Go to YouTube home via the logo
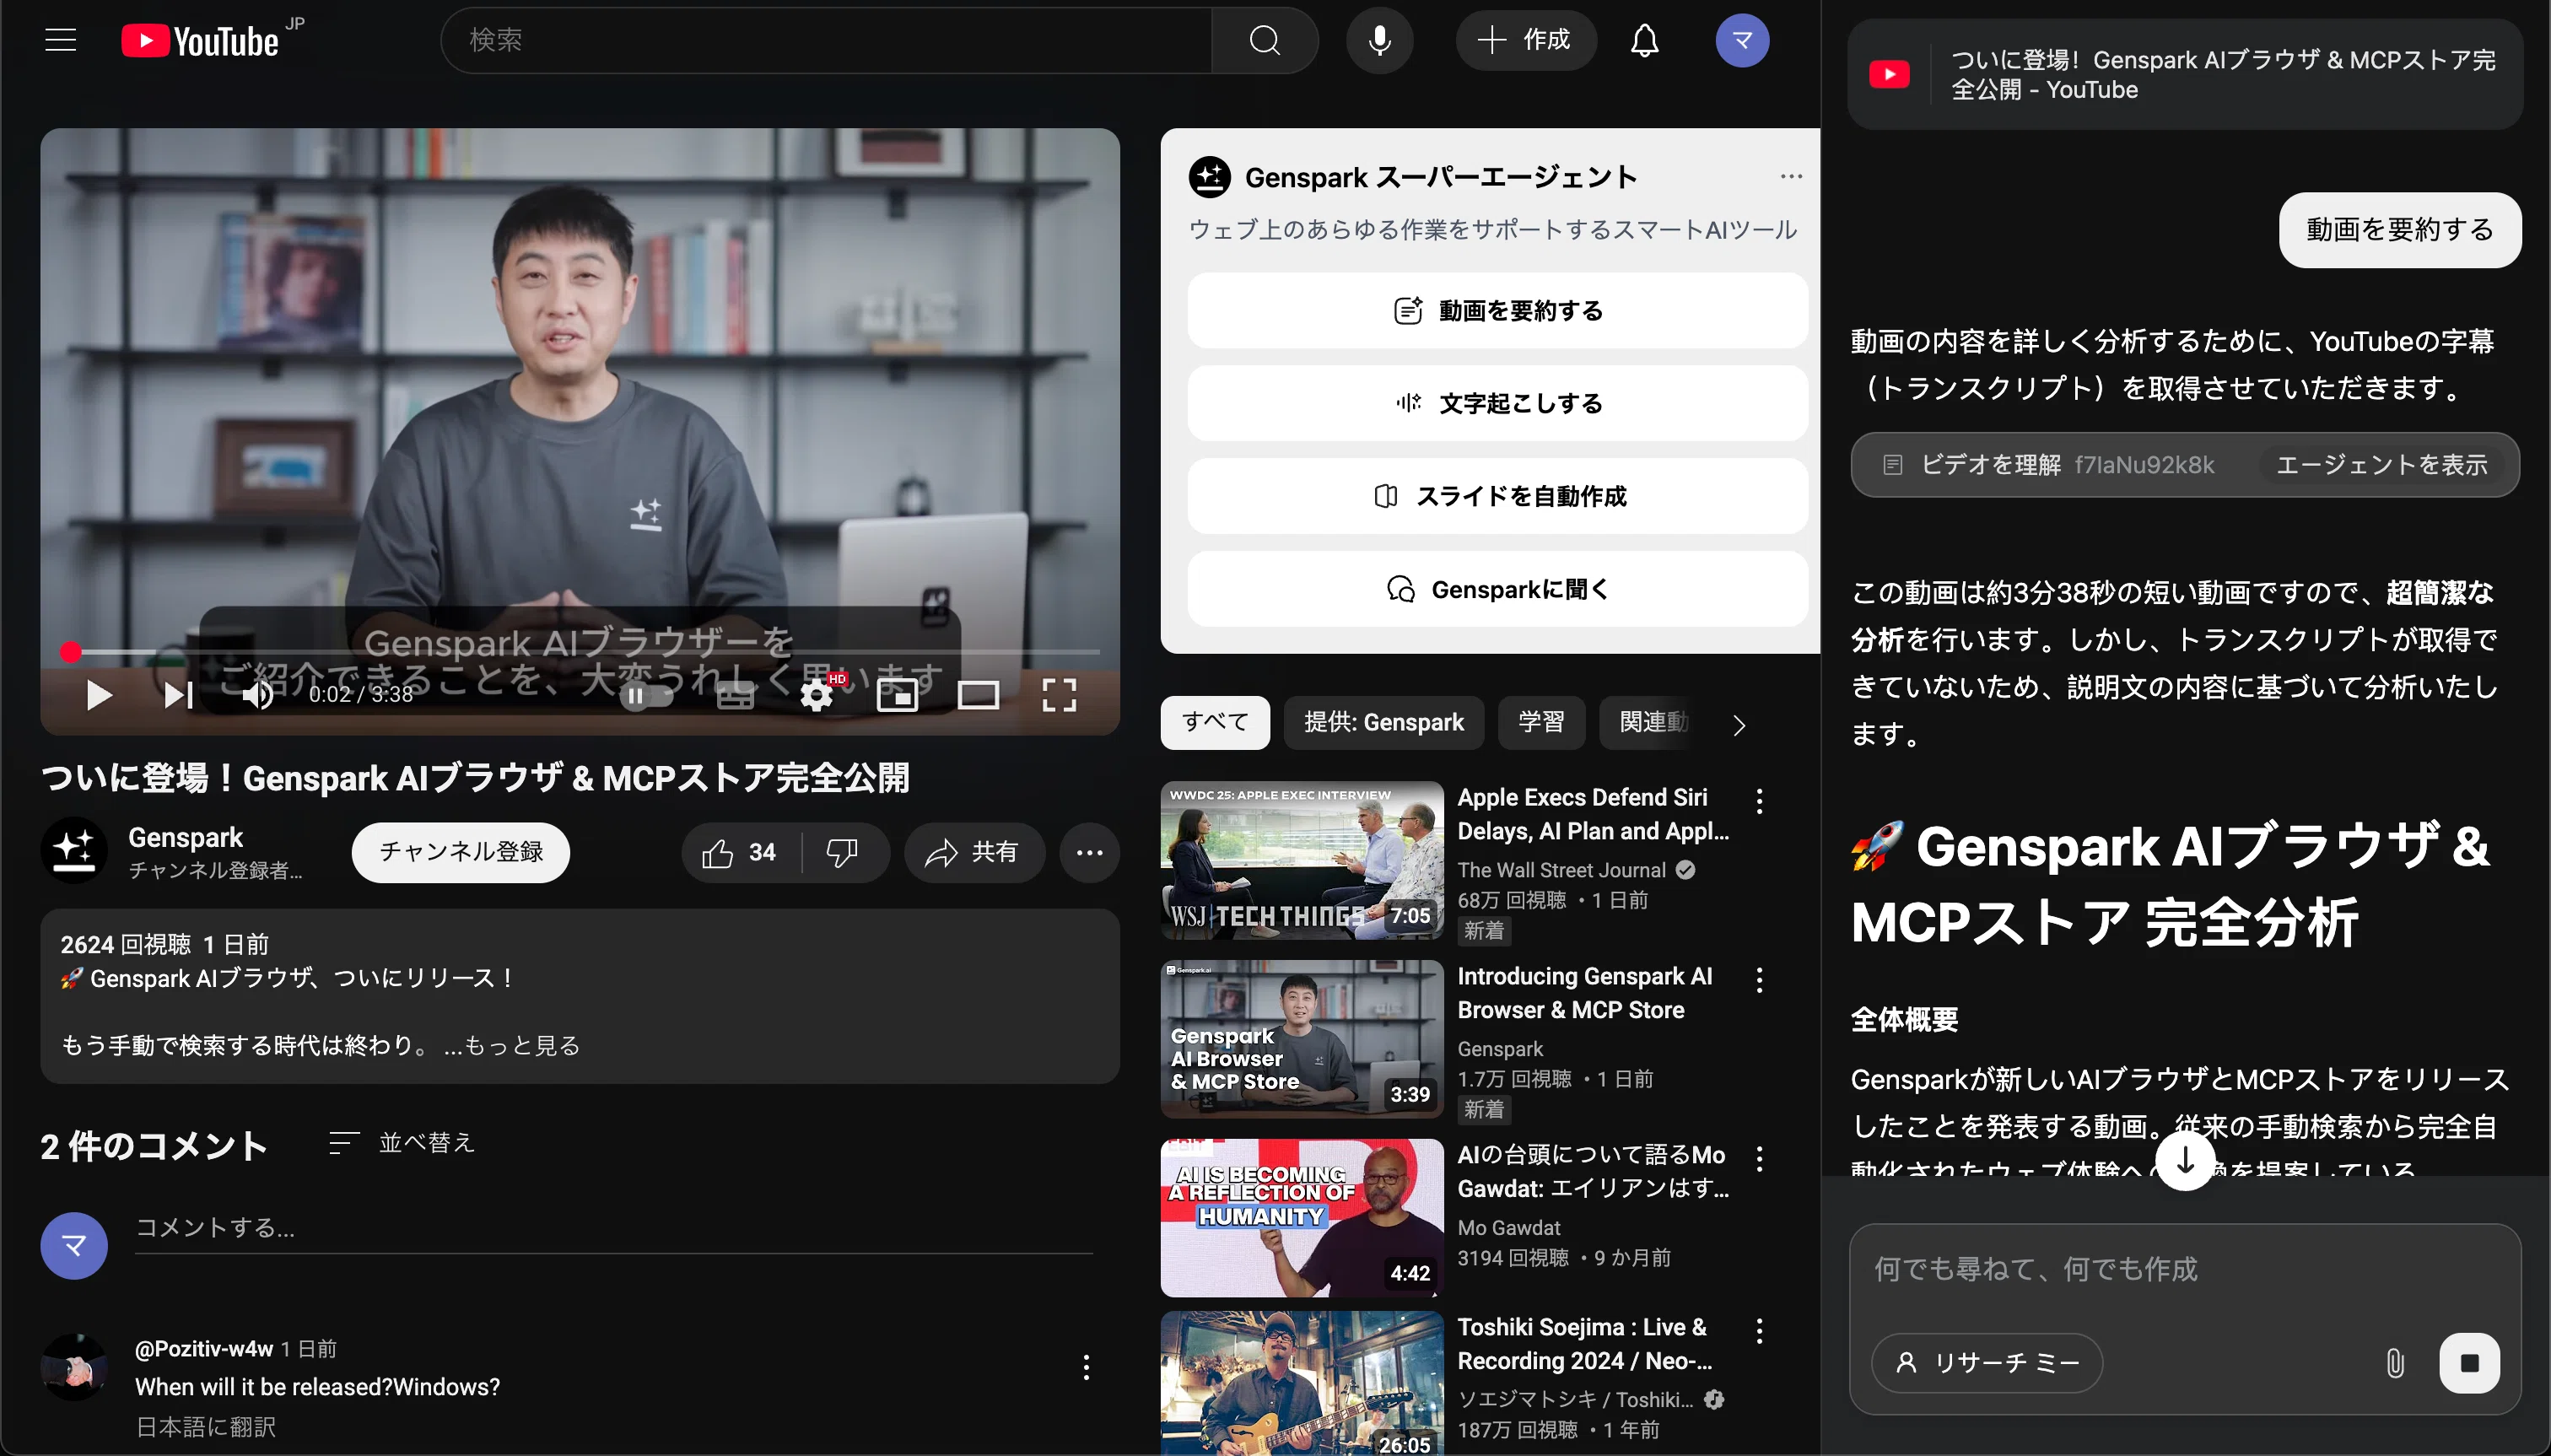 point(200,41)
